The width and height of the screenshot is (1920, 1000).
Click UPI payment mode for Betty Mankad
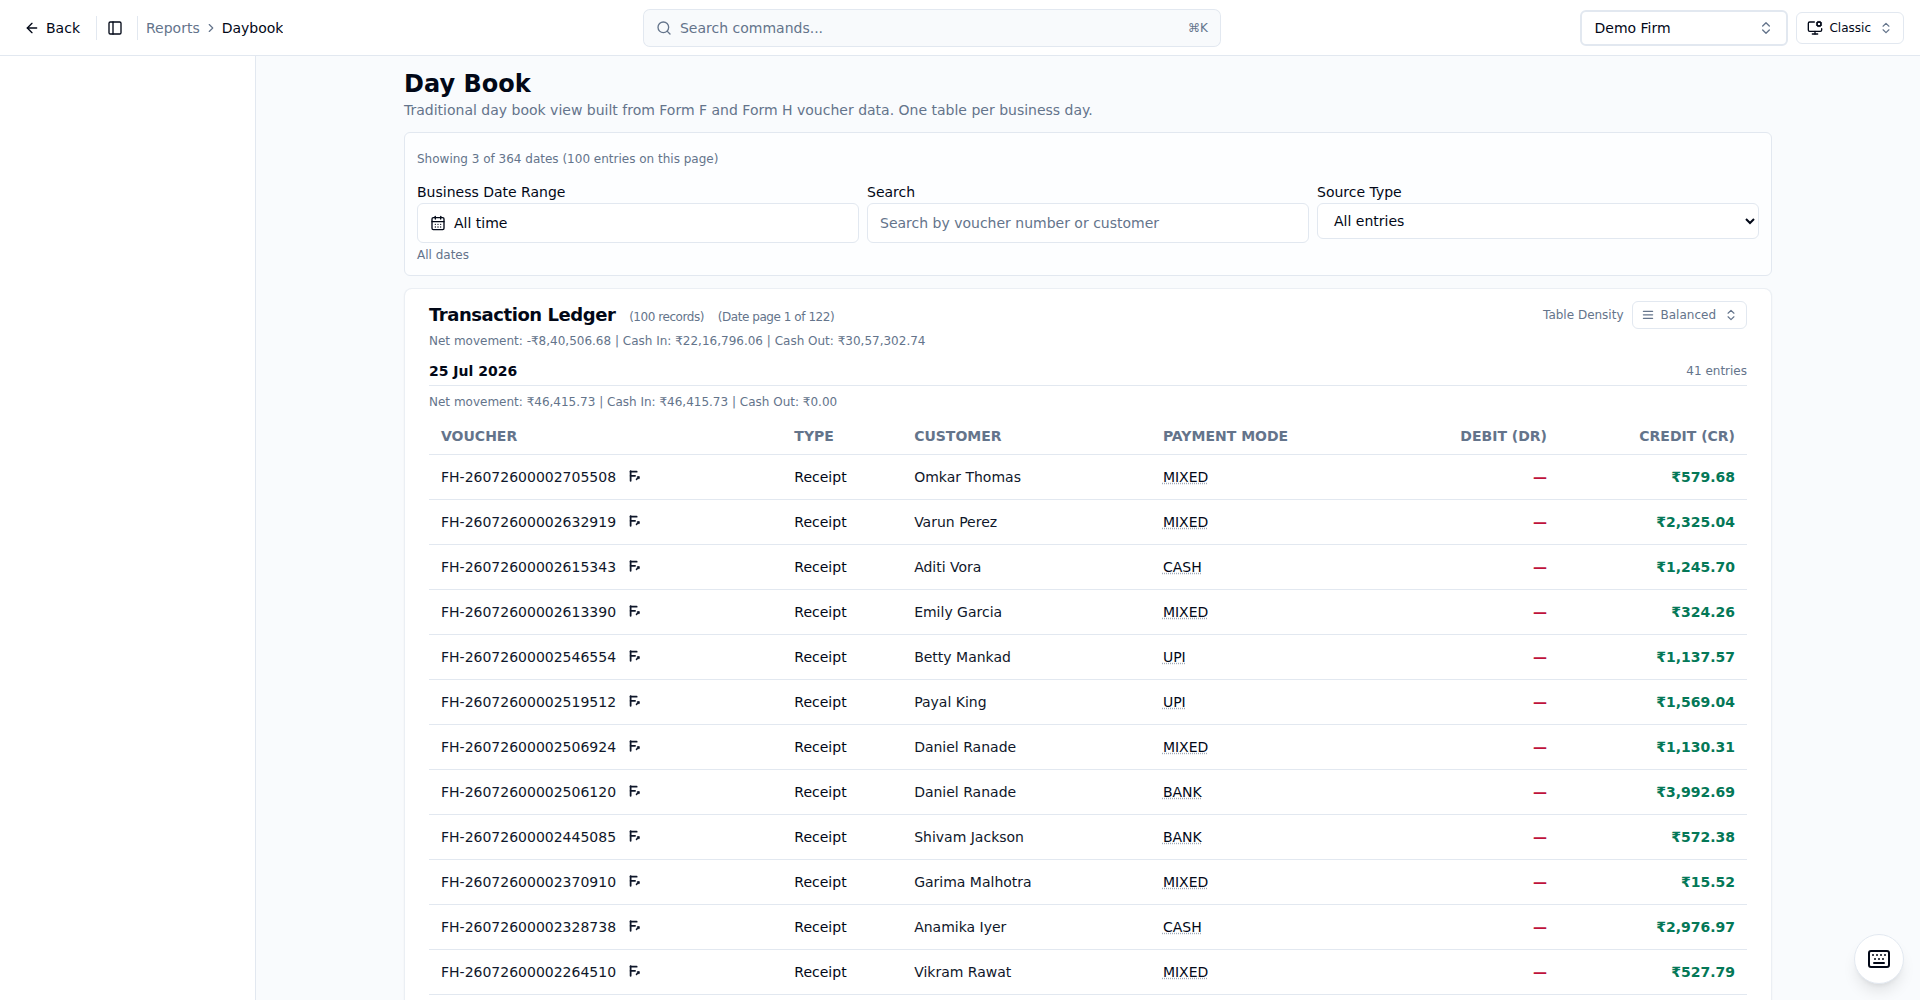tap(1174, 657)
